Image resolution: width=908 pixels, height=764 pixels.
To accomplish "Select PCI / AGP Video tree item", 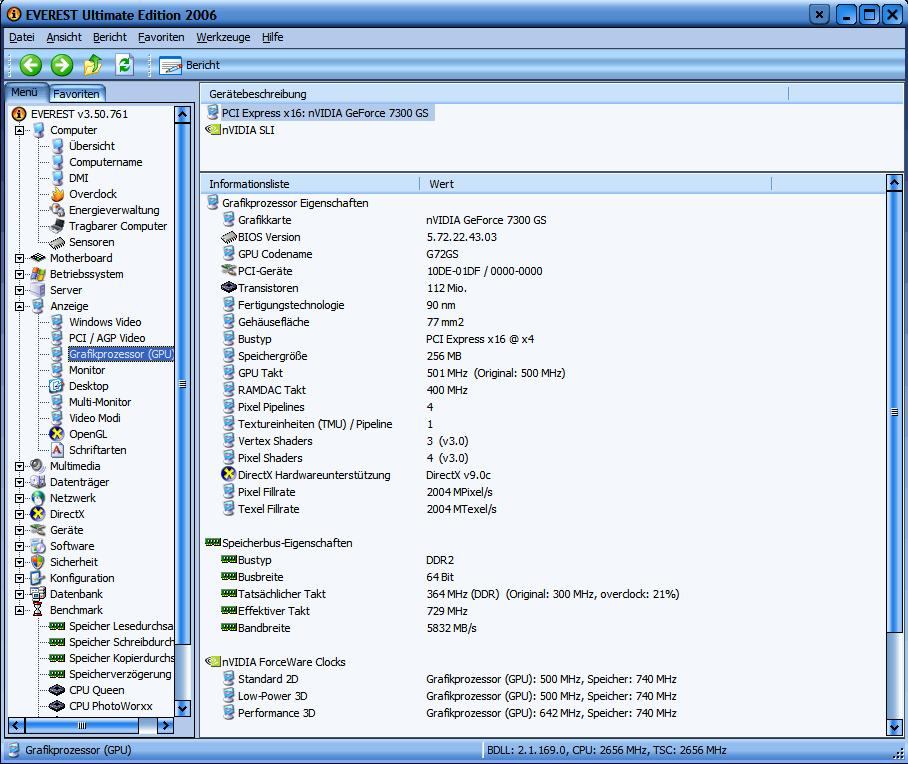I will tap(107, 338).
